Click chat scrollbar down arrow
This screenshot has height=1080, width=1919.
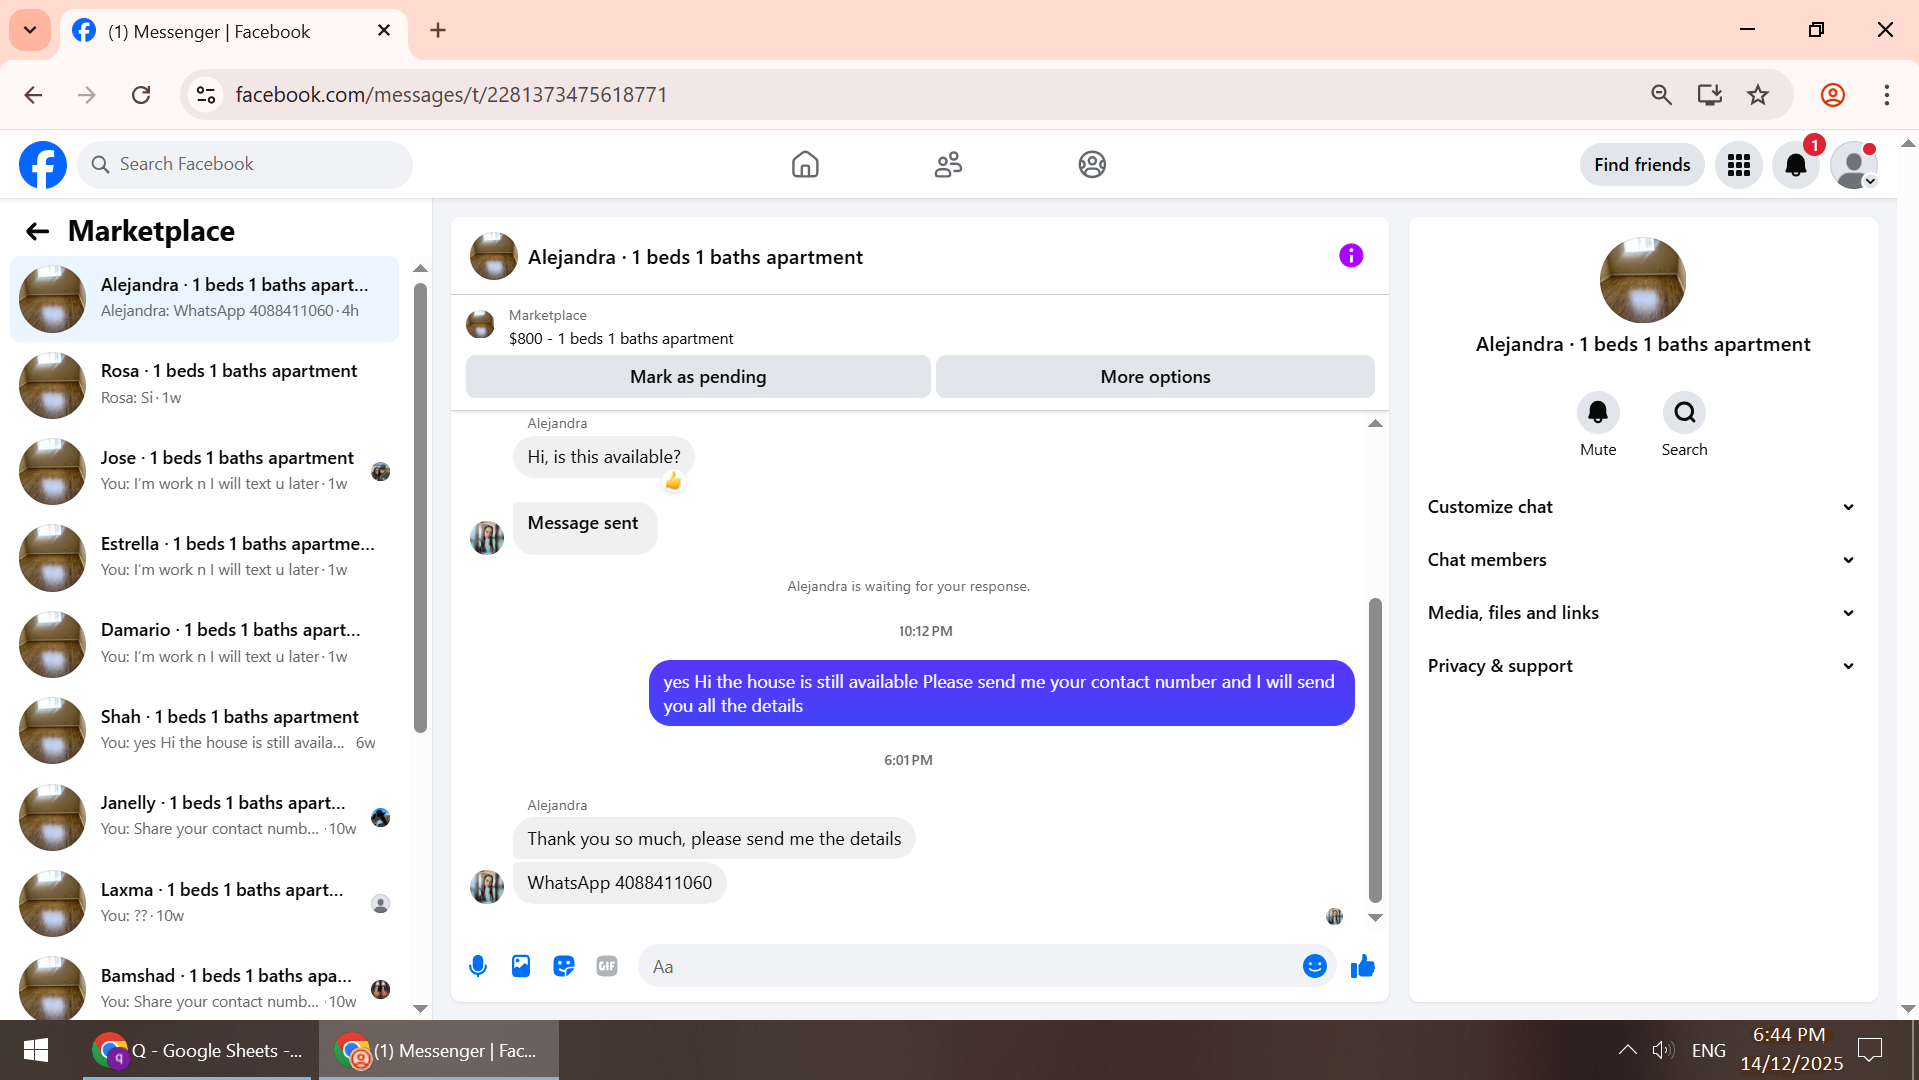1375,917
